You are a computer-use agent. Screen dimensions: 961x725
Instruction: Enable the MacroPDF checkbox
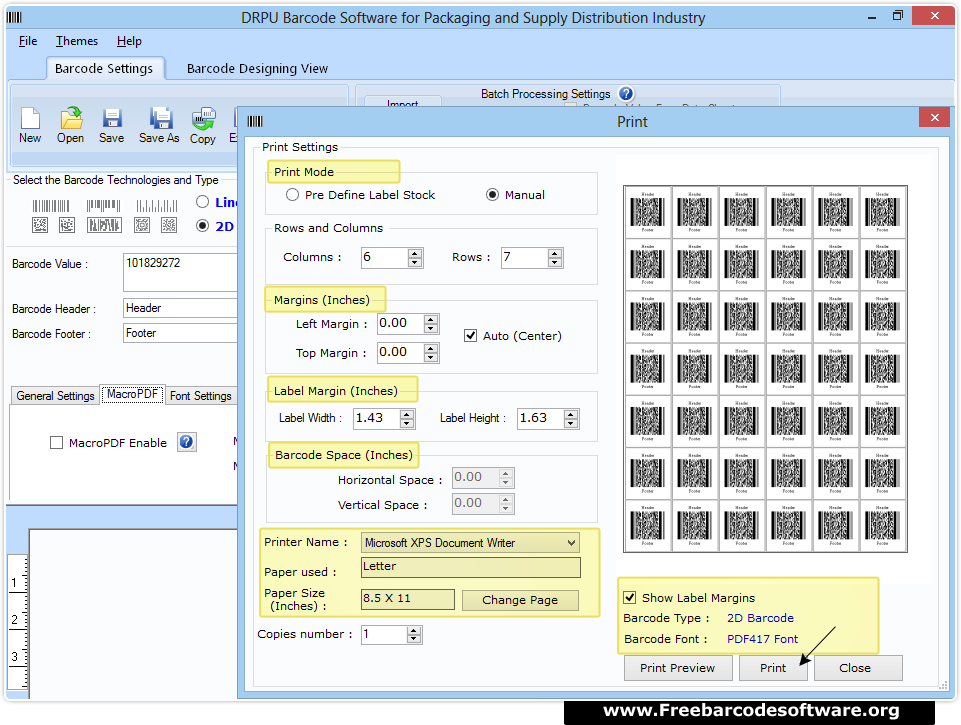click(x=56, y=442)
